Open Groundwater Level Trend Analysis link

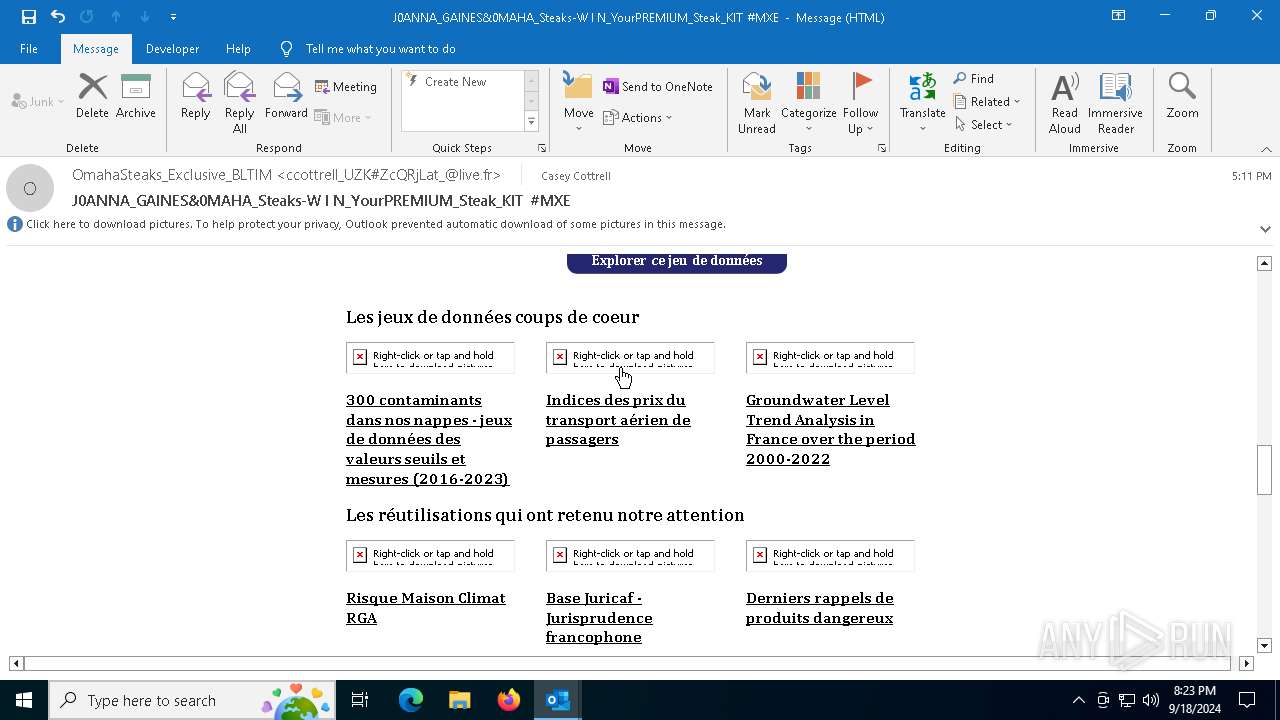[831, 429]
